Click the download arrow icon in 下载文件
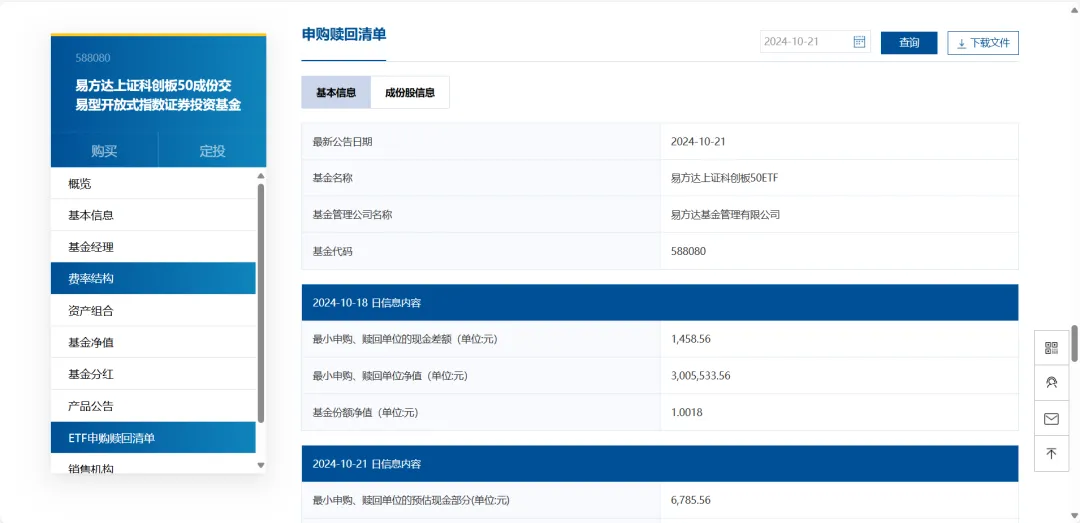The image size is (1080, 523). pos(962,43)
